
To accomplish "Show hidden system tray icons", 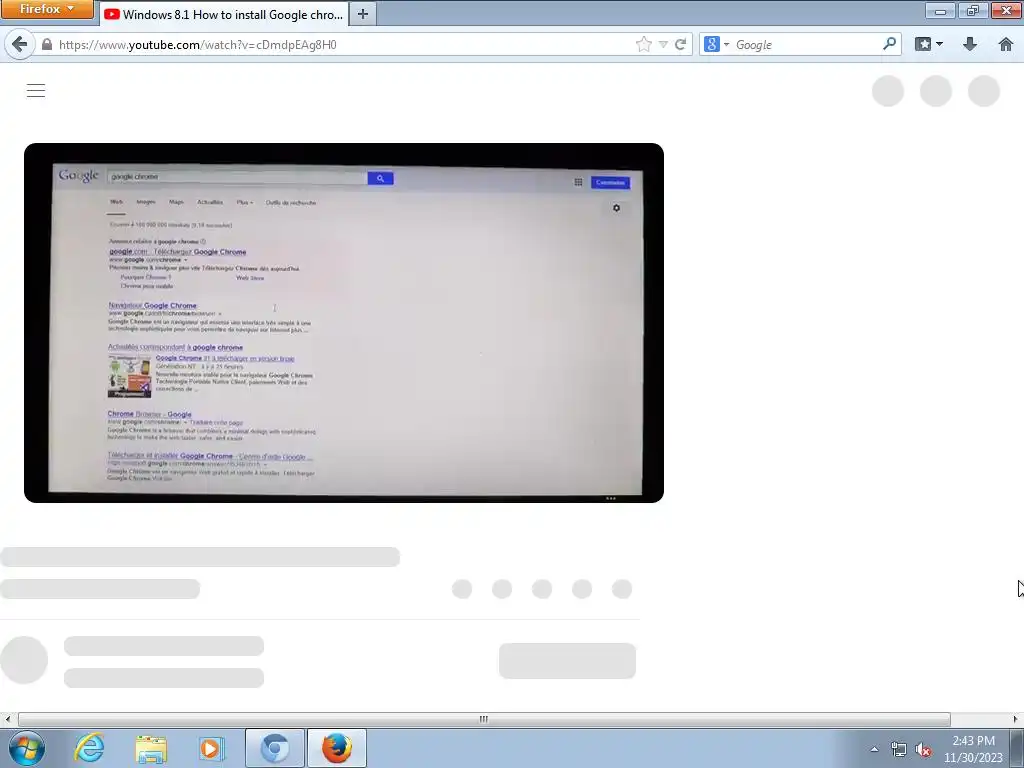I will tap(874, 749).
